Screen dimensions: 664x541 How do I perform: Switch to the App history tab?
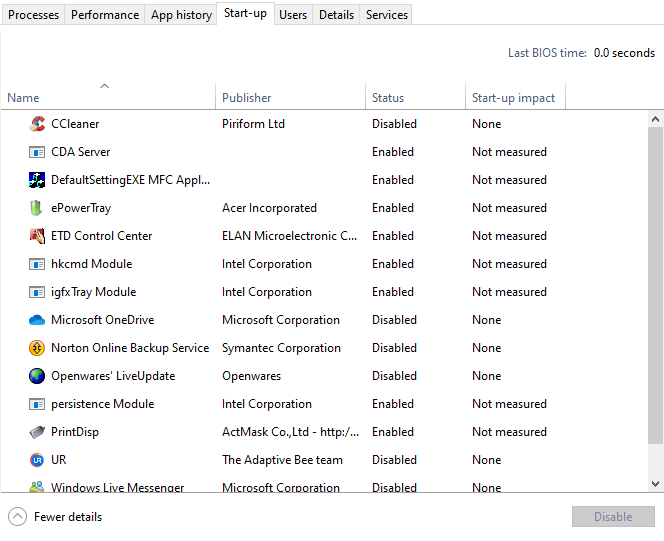coord(181,15)
